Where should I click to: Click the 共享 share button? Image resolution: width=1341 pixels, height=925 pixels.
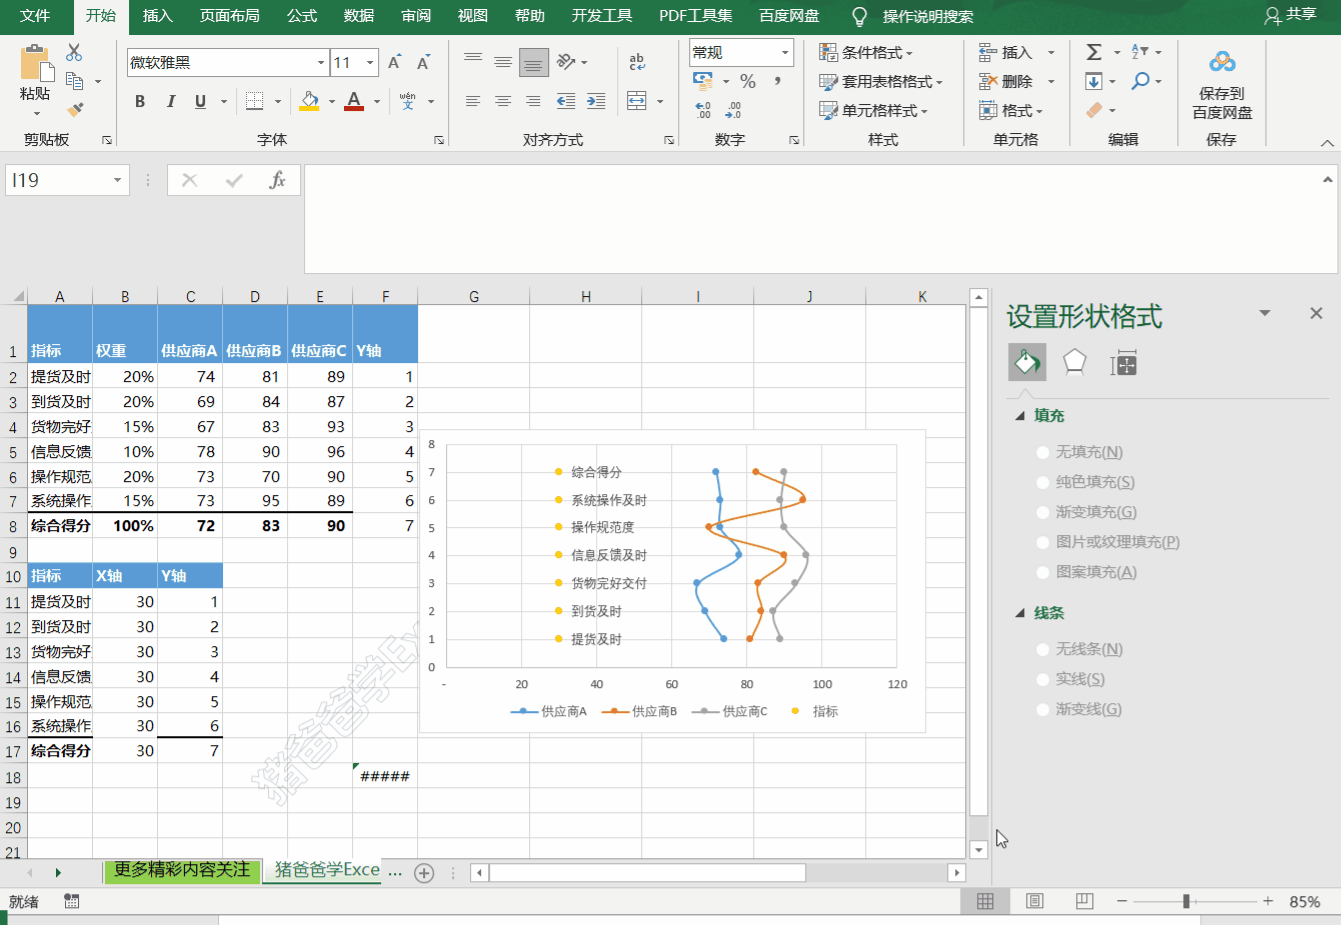pos(1291,15)
